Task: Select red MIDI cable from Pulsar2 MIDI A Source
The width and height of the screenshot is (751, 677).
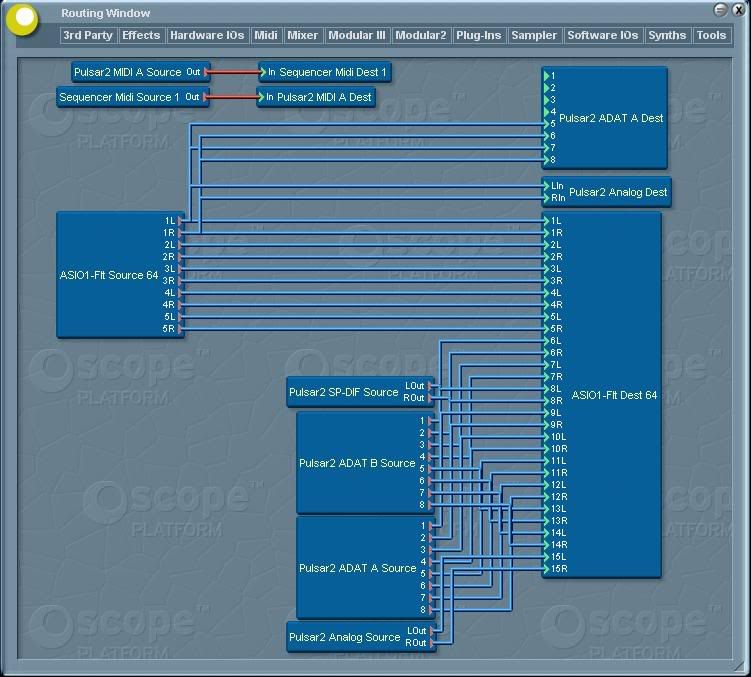Action: point(234,72)
